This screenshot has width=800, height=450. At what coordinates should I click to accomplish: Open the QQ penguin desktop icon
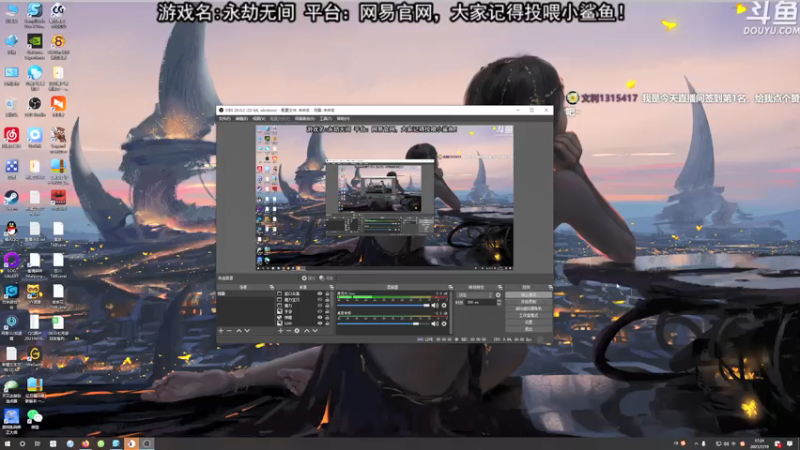point(11,229)
